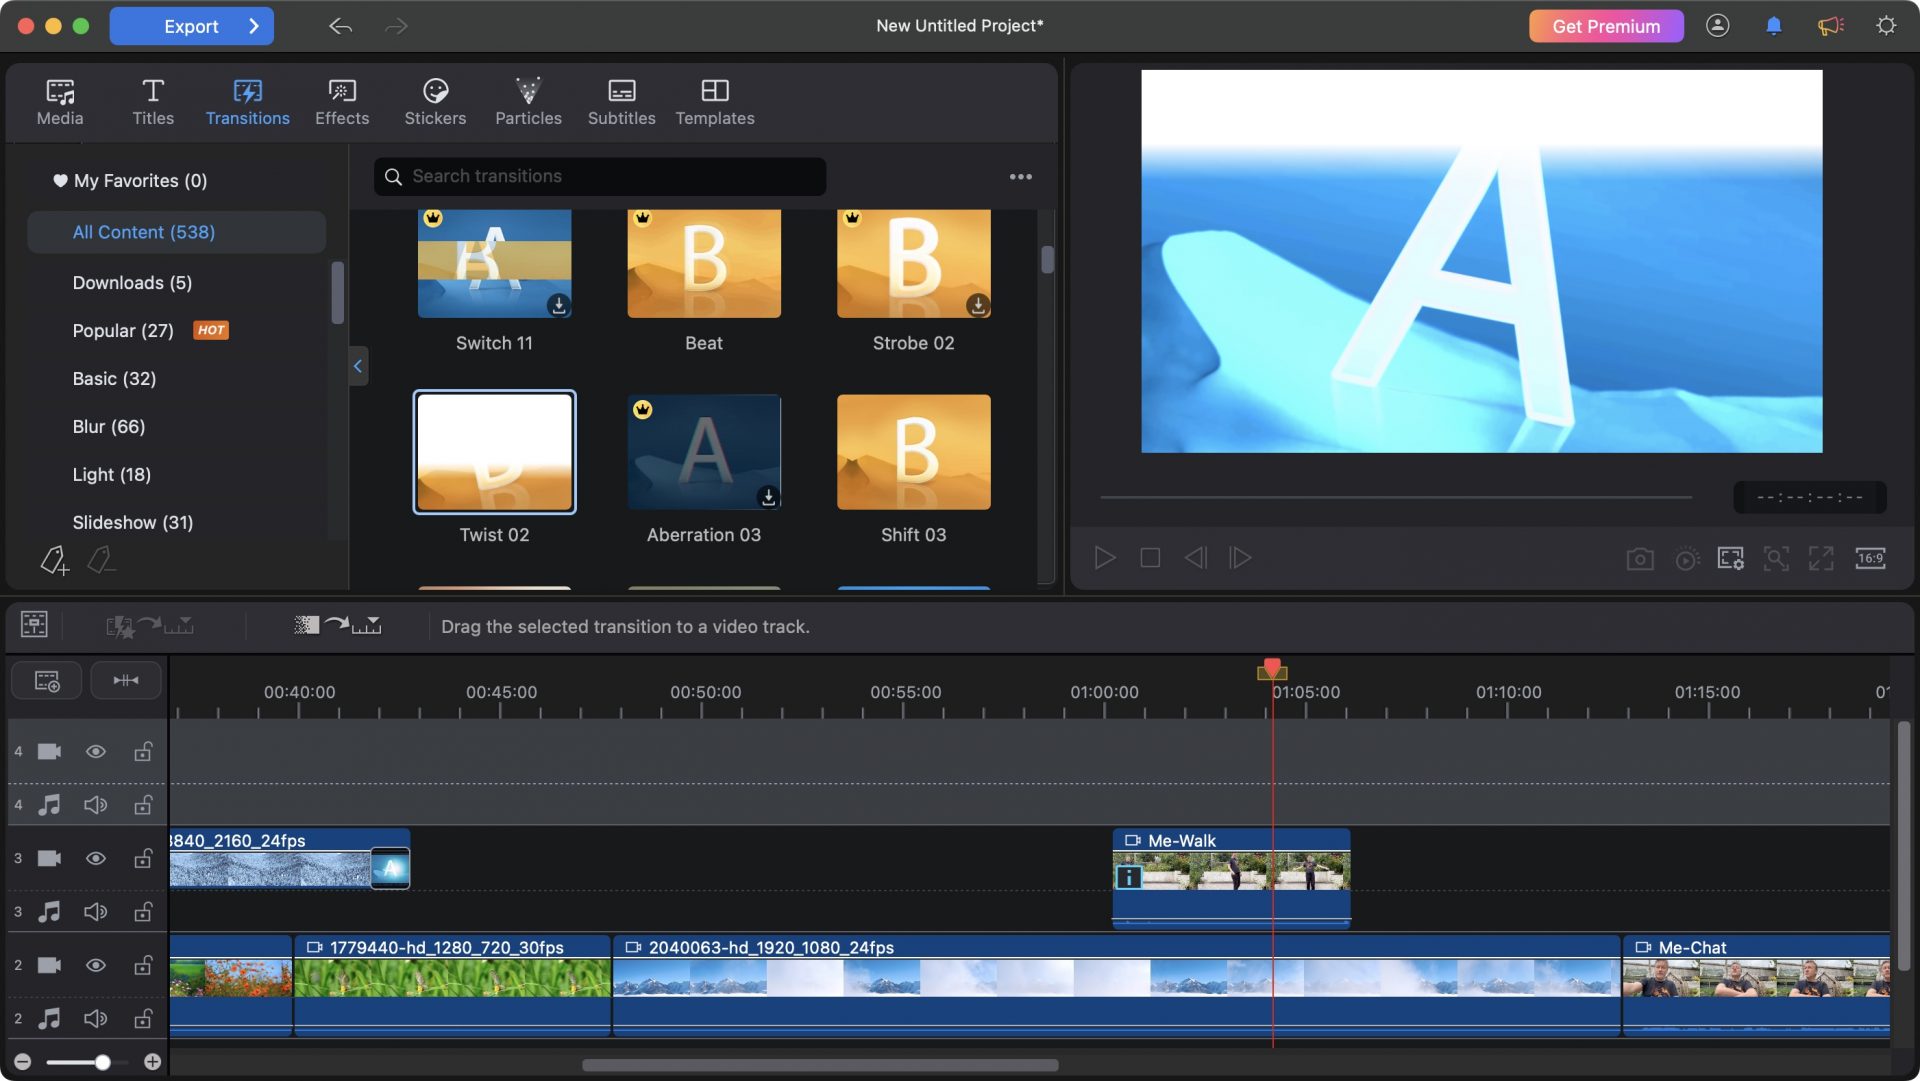Download the Aberration 03 transition
Screen dimensions: 1920x1081
click(768, 496)
